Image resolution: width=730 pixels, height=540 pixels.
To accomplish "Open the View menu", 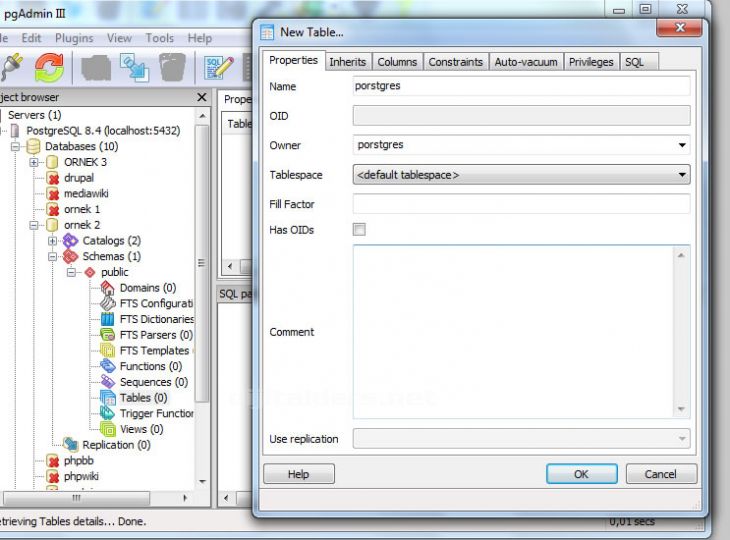I will pos(119,38).
